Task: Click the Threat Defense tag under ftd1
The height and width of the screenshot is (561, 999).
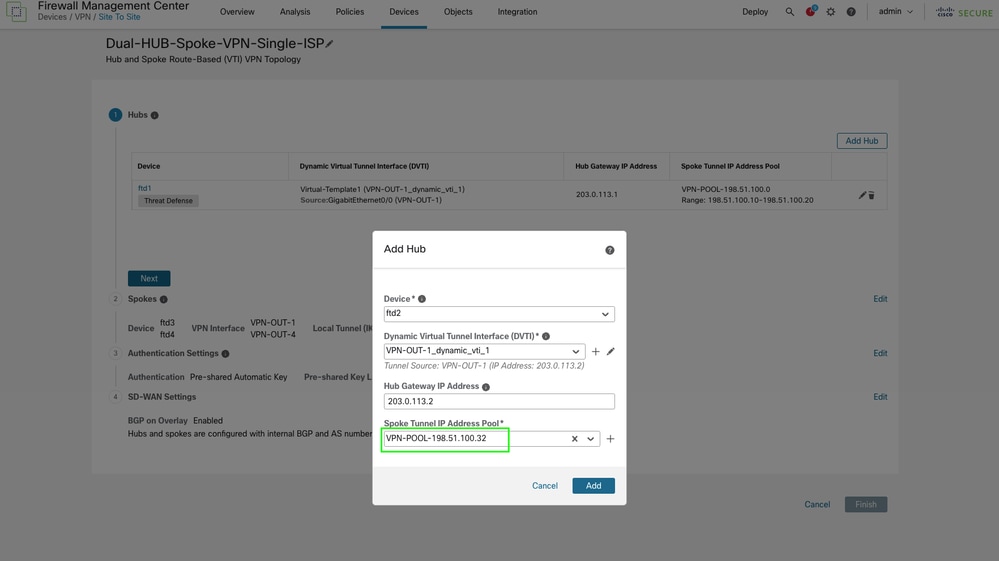Action: [x=168, y=201]
